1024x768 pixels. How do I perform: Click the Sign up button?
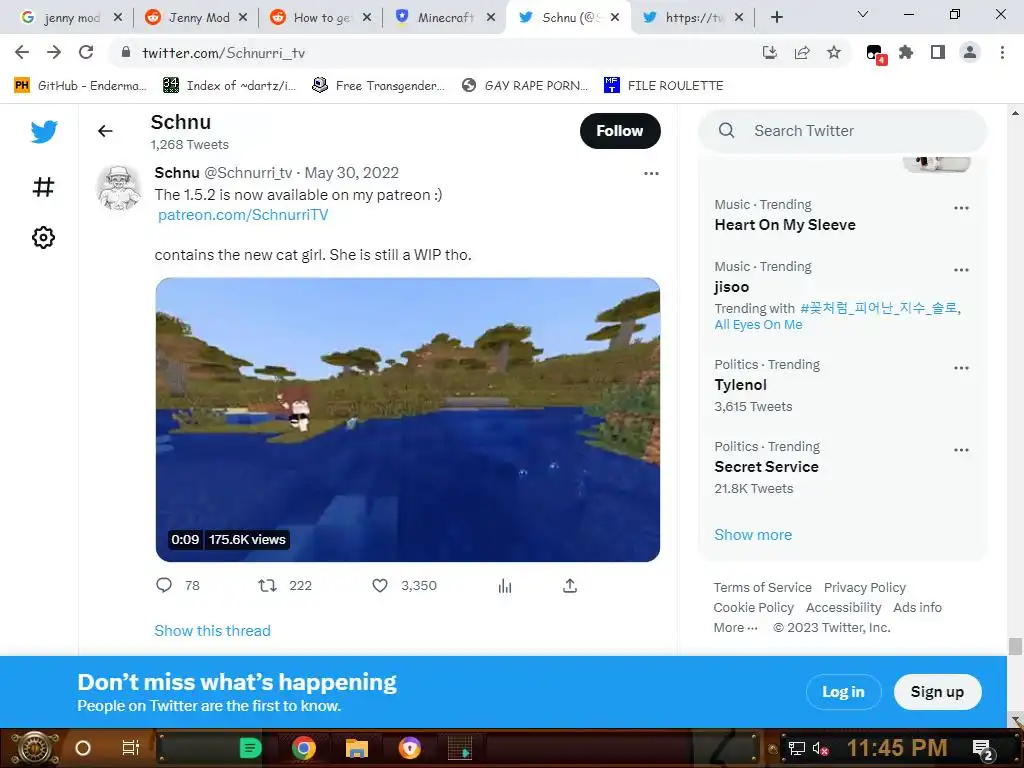pyautogui.click(x=937, y=692)
